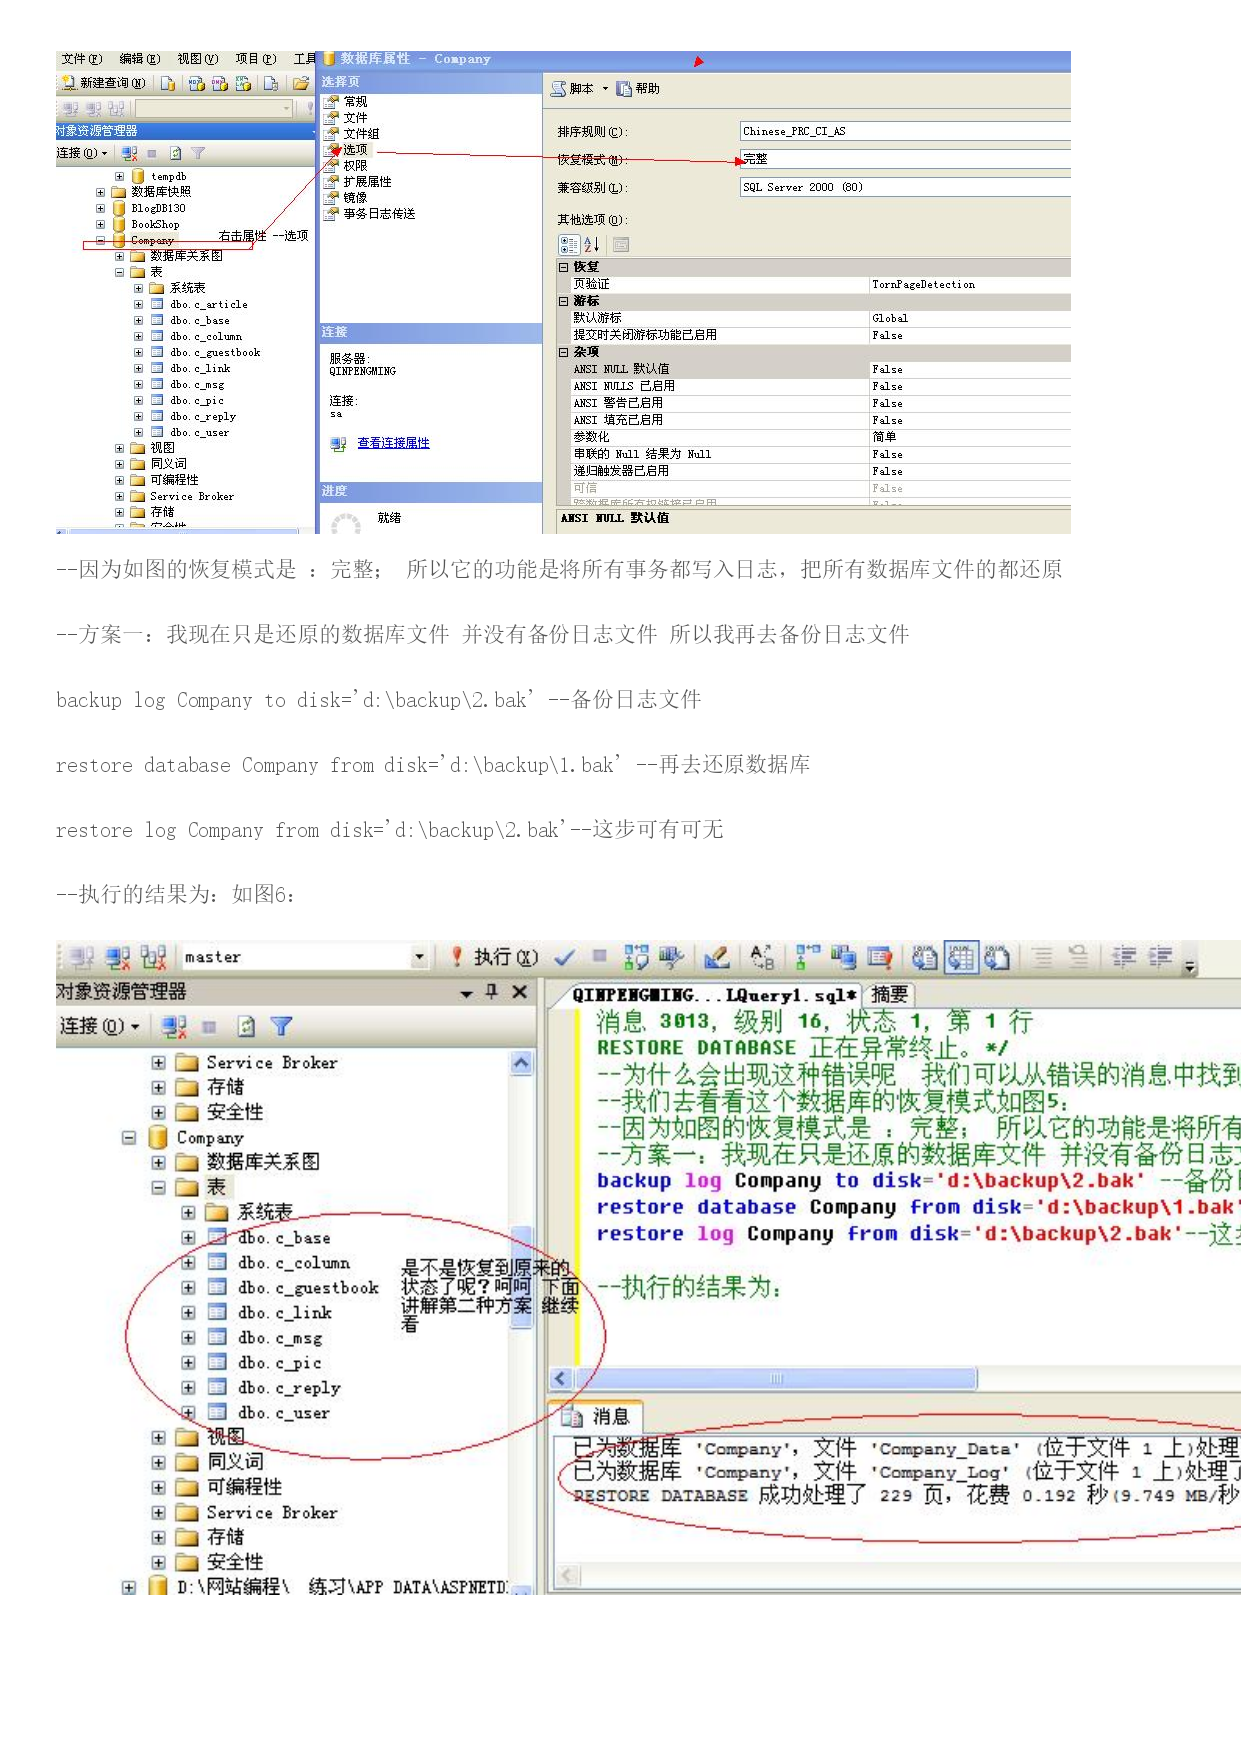Viewport: 1241px width, 1754px height.
Task: Click the increase indent icon
Action: (x=1160, y=958)
